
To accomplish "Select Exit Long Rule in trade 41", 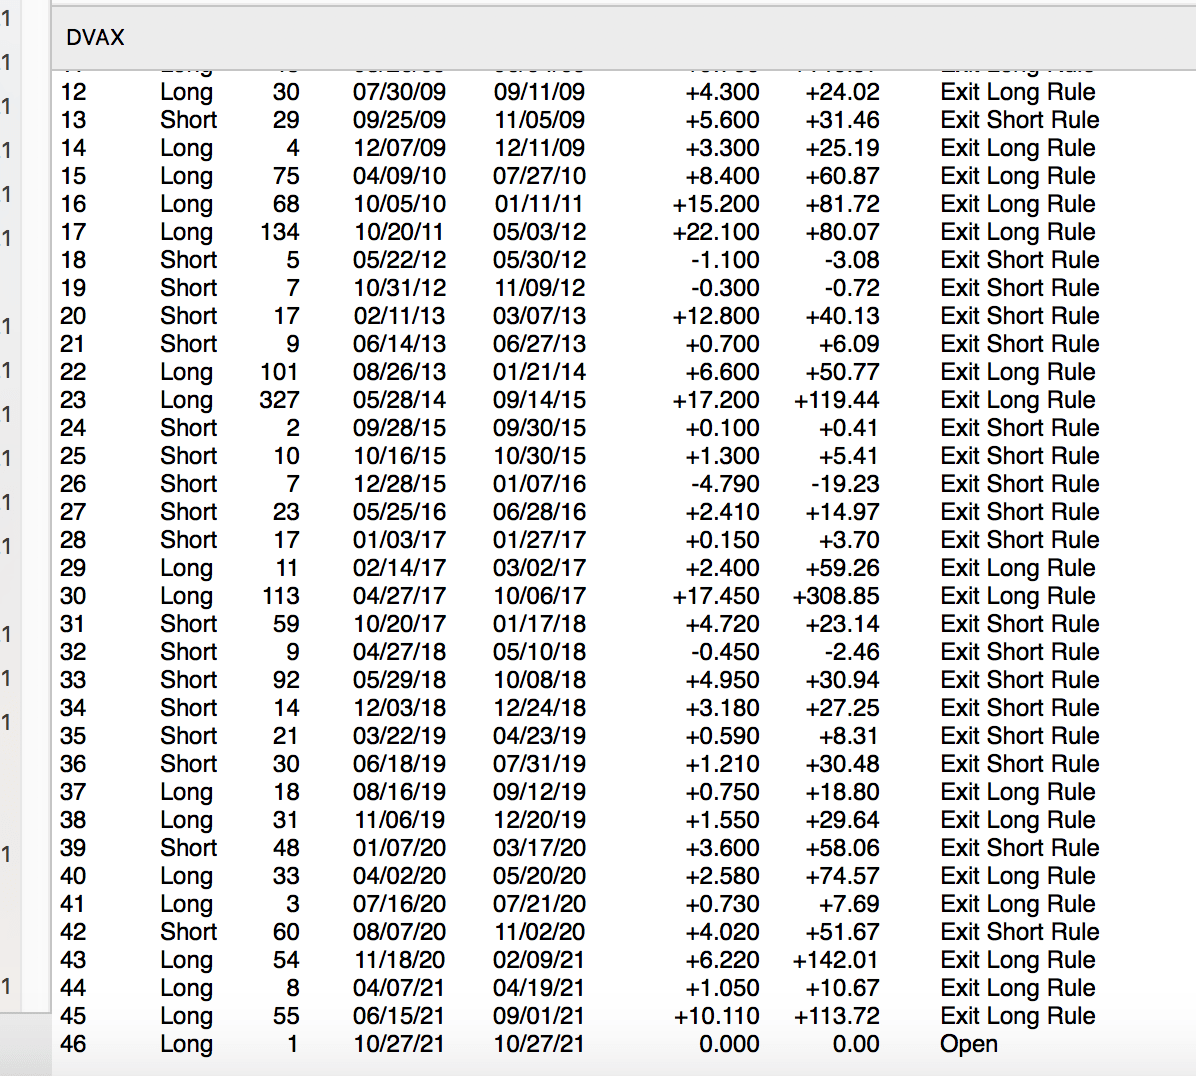I will [x=1018, y=904].
